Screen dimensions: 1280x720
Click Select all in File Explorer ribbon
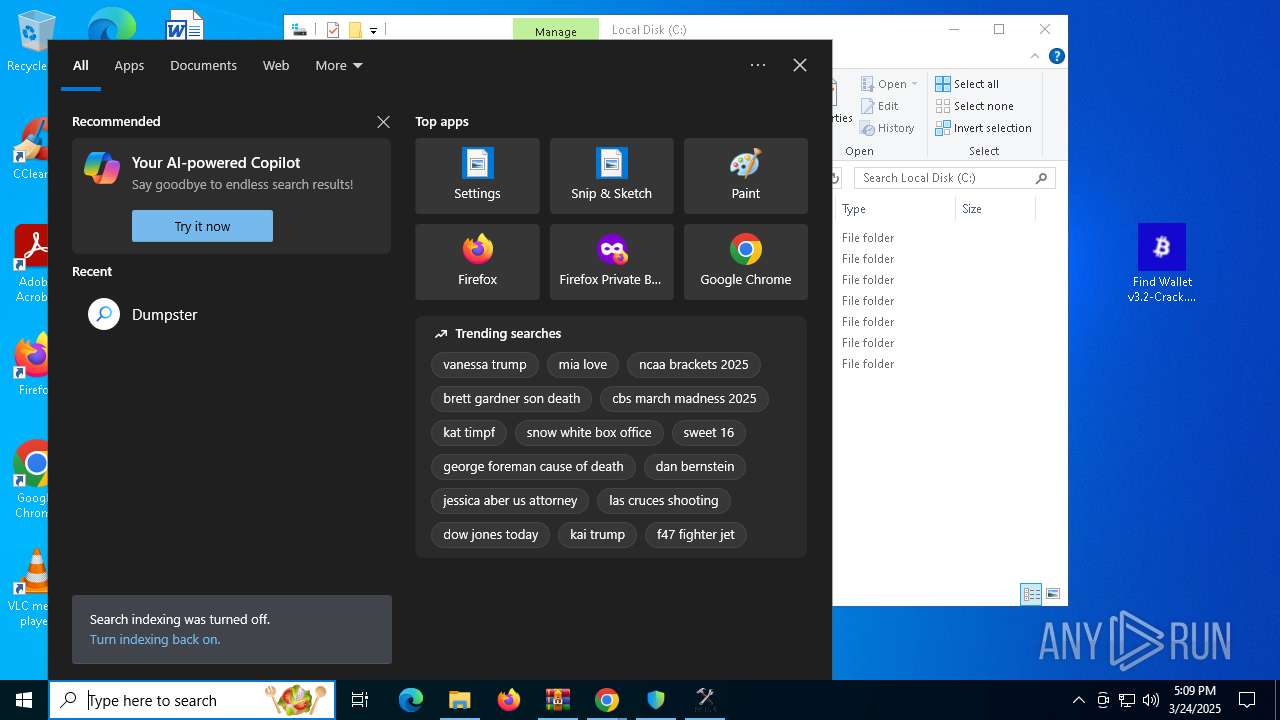click(x=967, y=84)
